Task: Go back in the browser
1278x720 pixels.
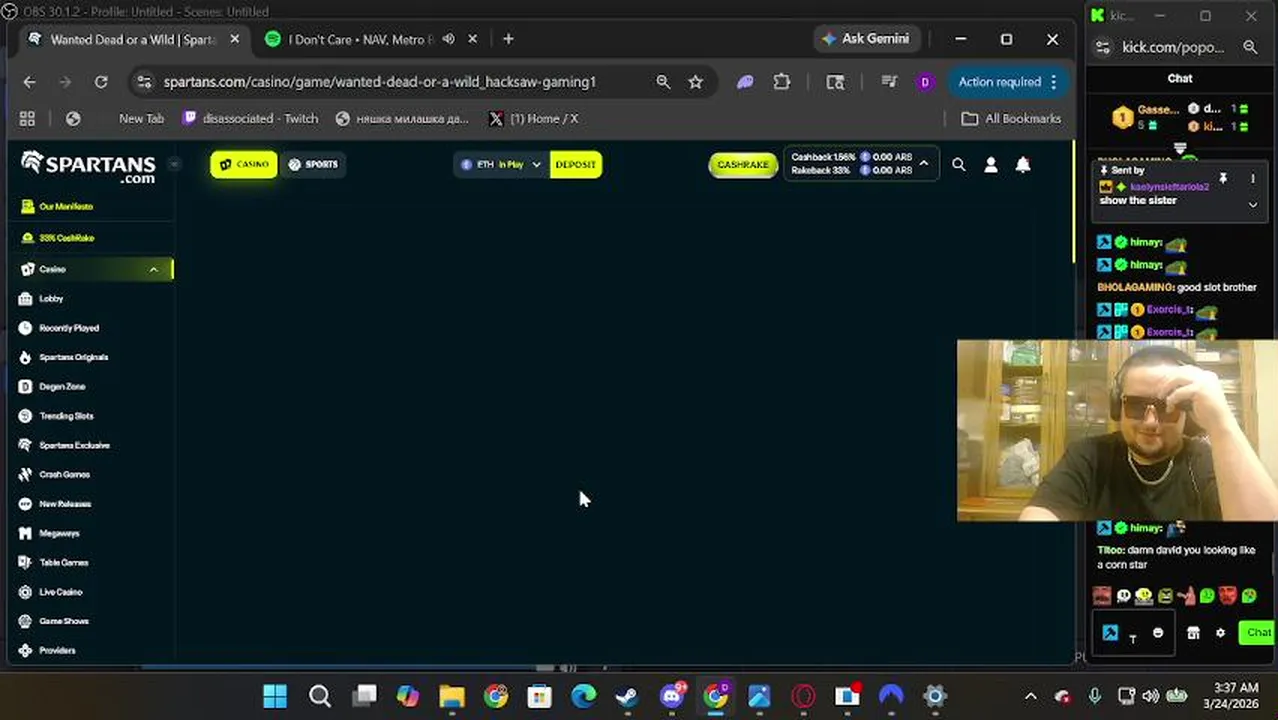Action: click(x=29, y=82)
